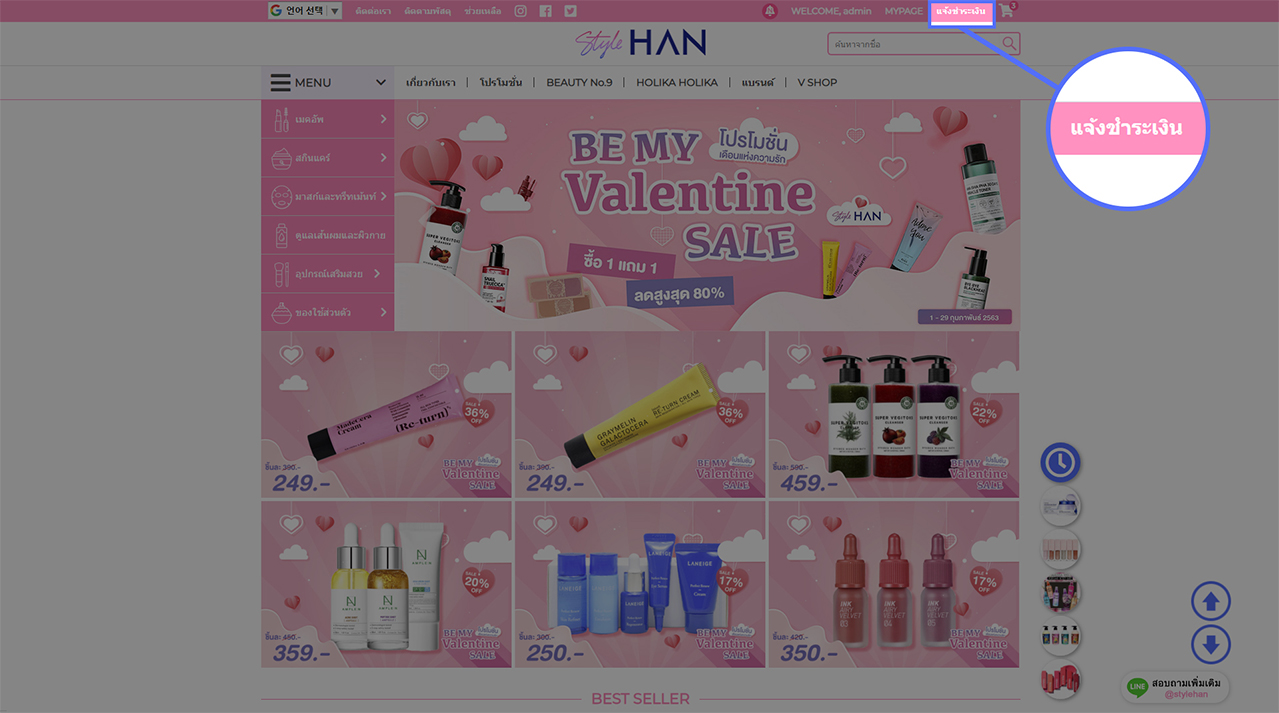
Task: Click the BEST SELLER heading
Action: point(640,699)
